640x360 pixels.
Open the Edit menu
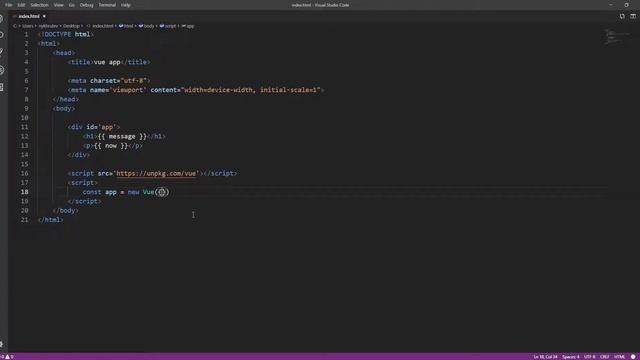click(x=21, y=5)
